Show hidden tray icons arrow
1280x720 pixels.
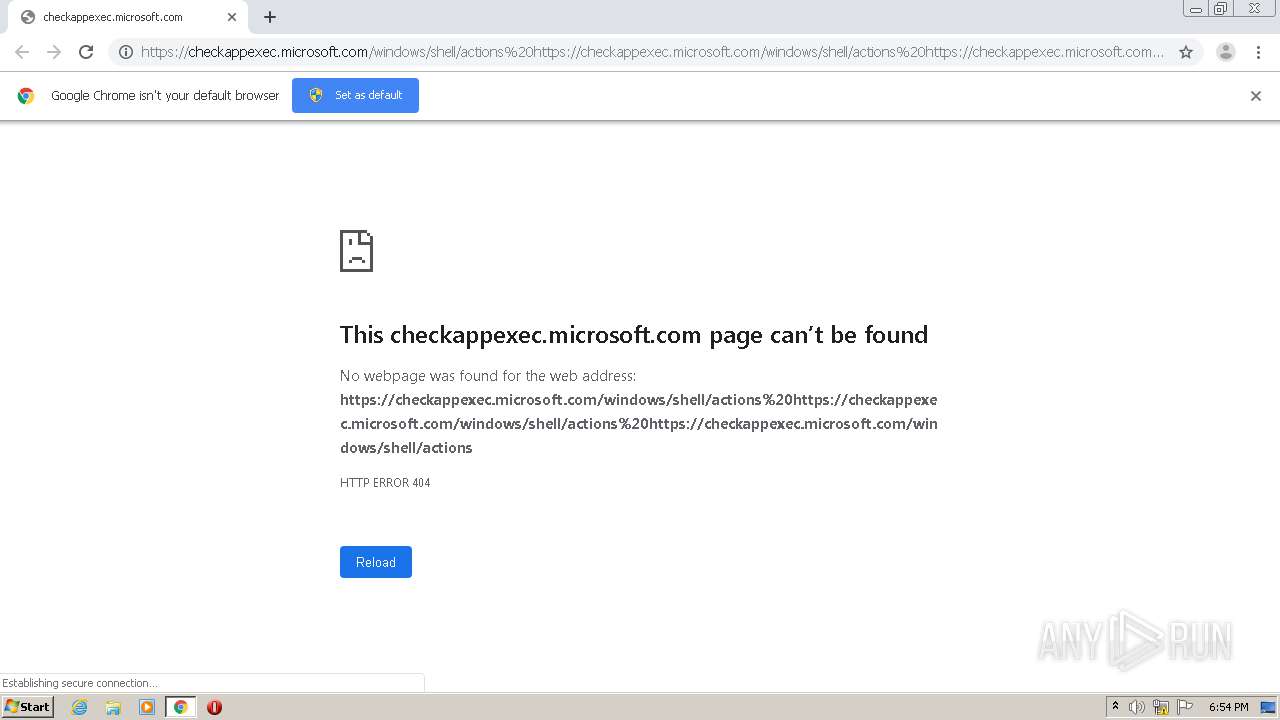point(1116,707)
